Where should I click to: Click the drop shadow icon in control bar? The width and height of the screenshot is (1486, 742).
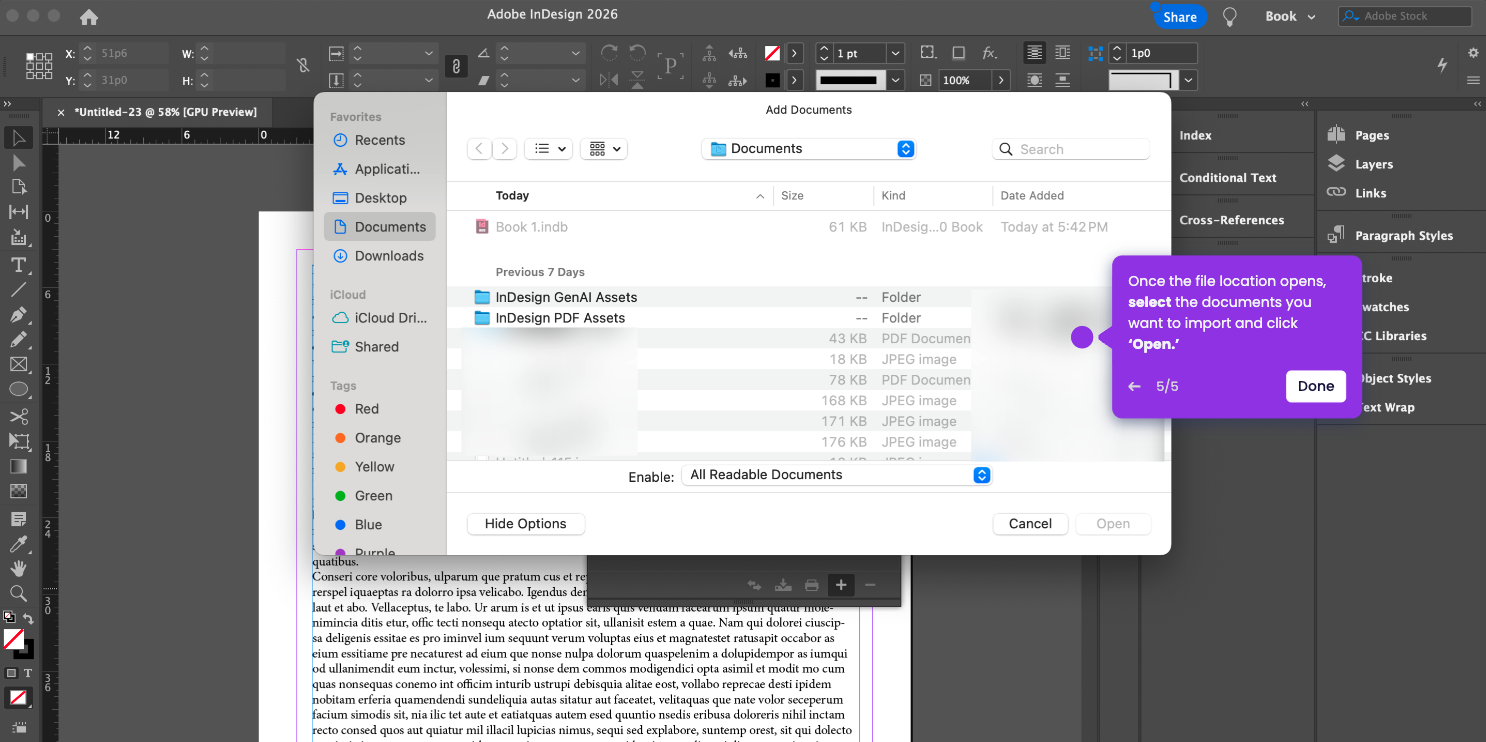(x=958, y=53)
